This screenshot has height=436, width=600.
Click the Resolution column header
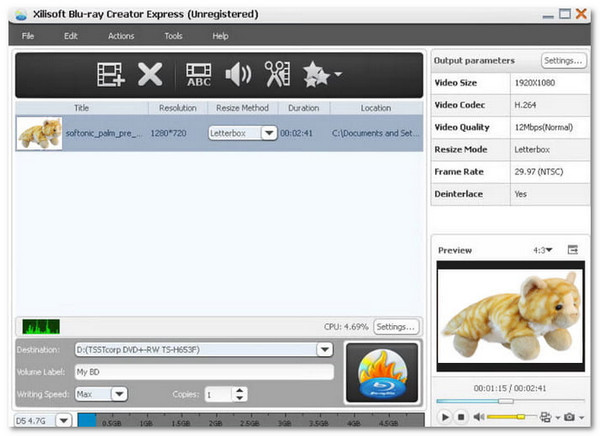tap(178, 108)
